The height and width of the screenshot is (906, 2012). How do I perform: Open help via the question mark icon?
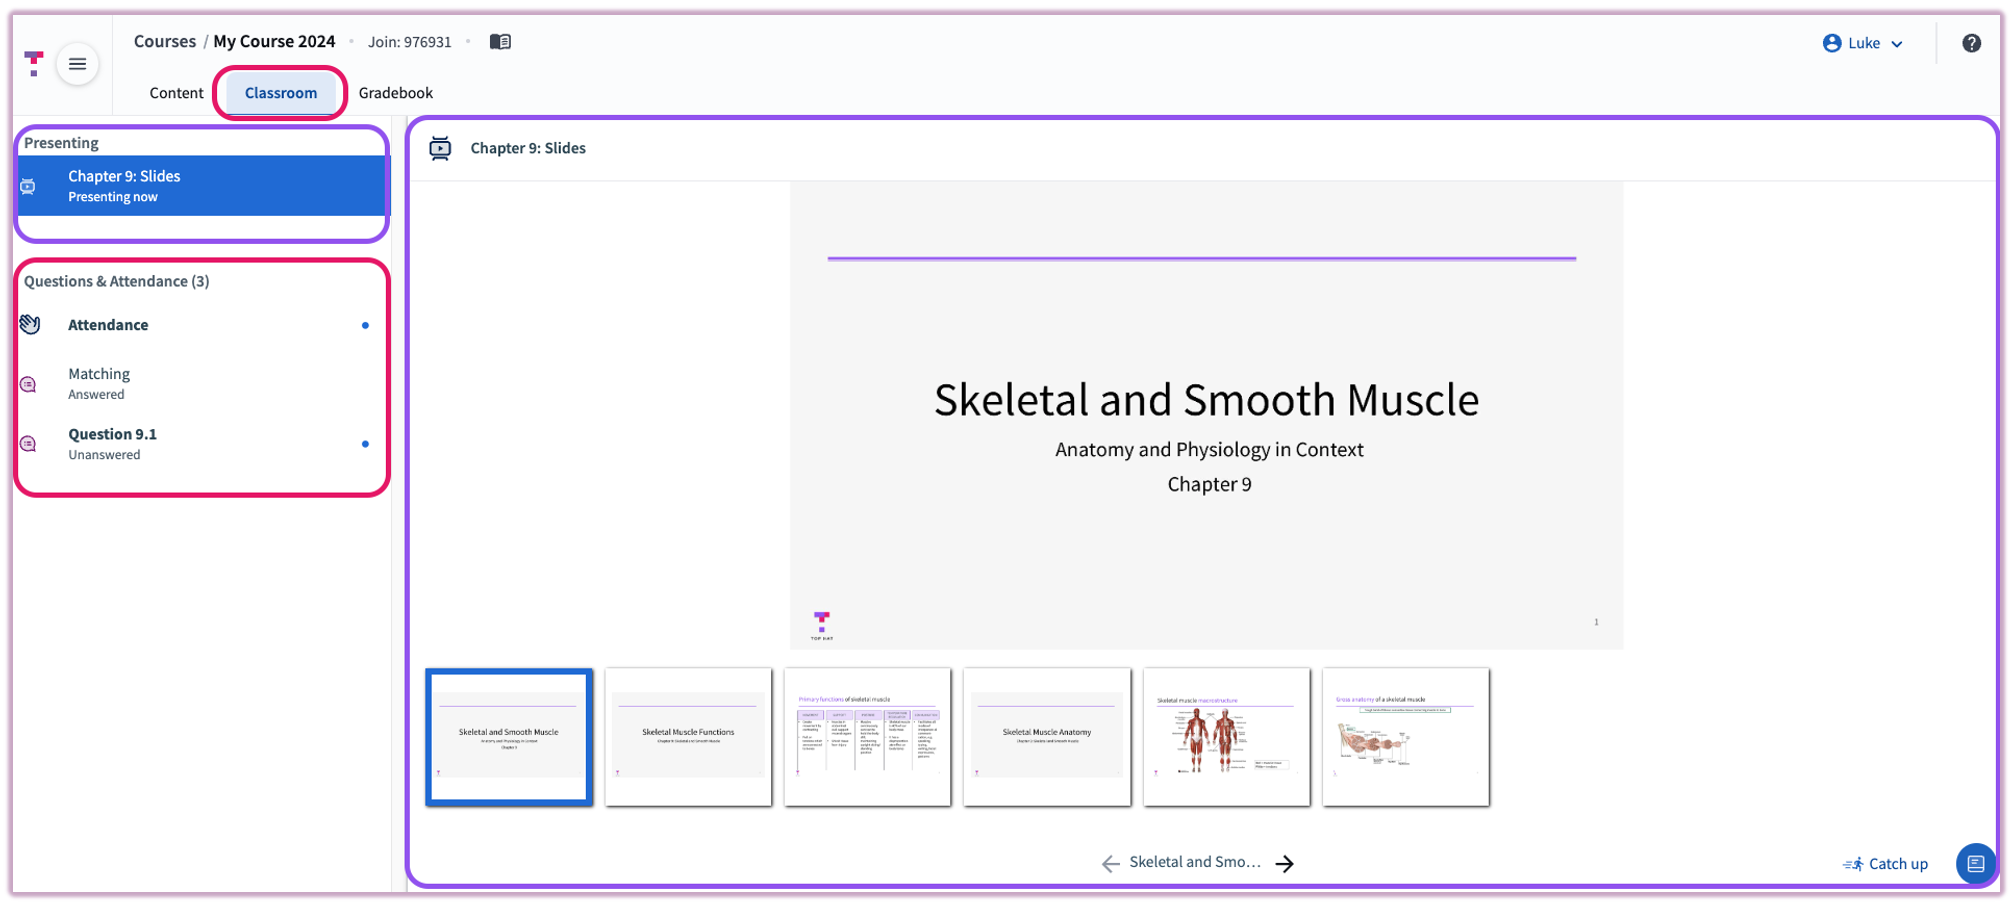click(1972, 42)
